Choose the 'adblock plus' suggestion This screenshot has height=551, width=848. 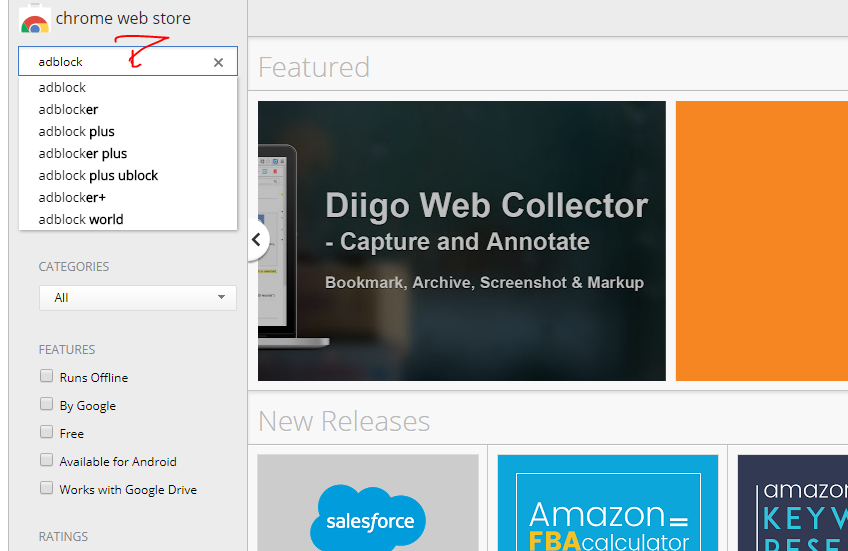click(x=128, y=132)
